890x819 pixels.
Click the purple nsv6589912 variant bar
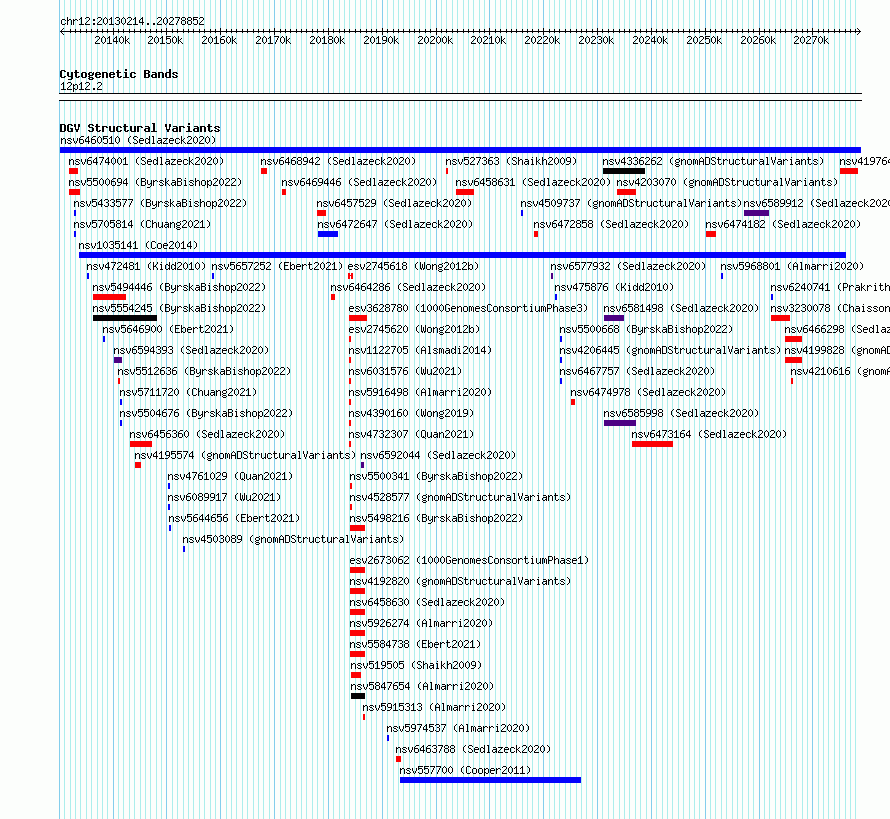coord(757,213)
